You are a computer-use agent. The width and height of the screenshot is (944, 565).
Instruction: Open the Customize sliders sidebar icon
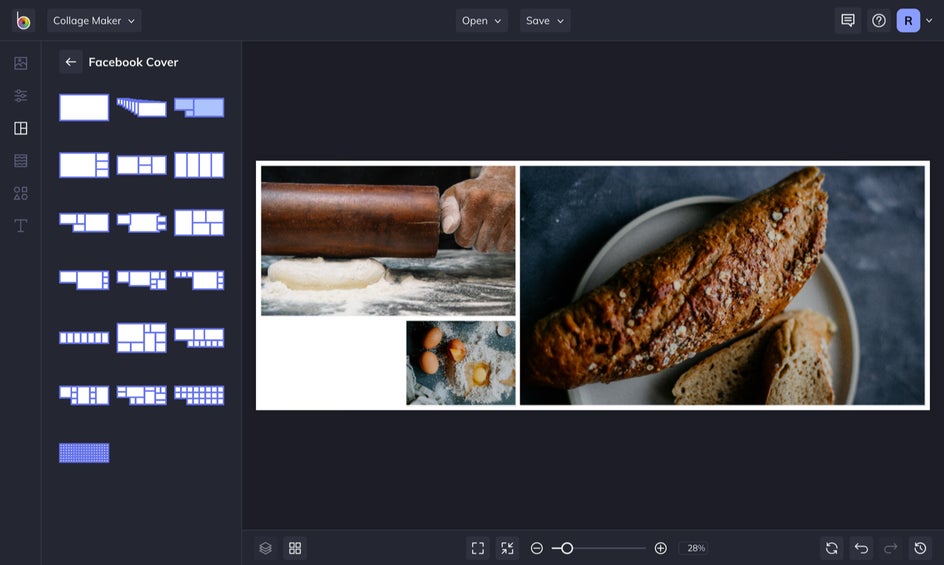click(20, 96)
